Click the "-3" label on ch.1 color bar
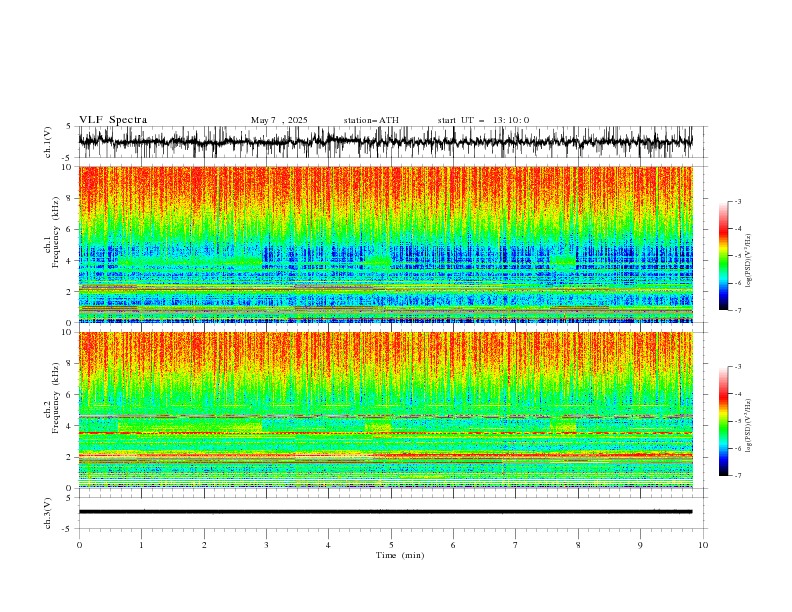The height and width of the screenshot is (612, 792). [x=738, y=201]
